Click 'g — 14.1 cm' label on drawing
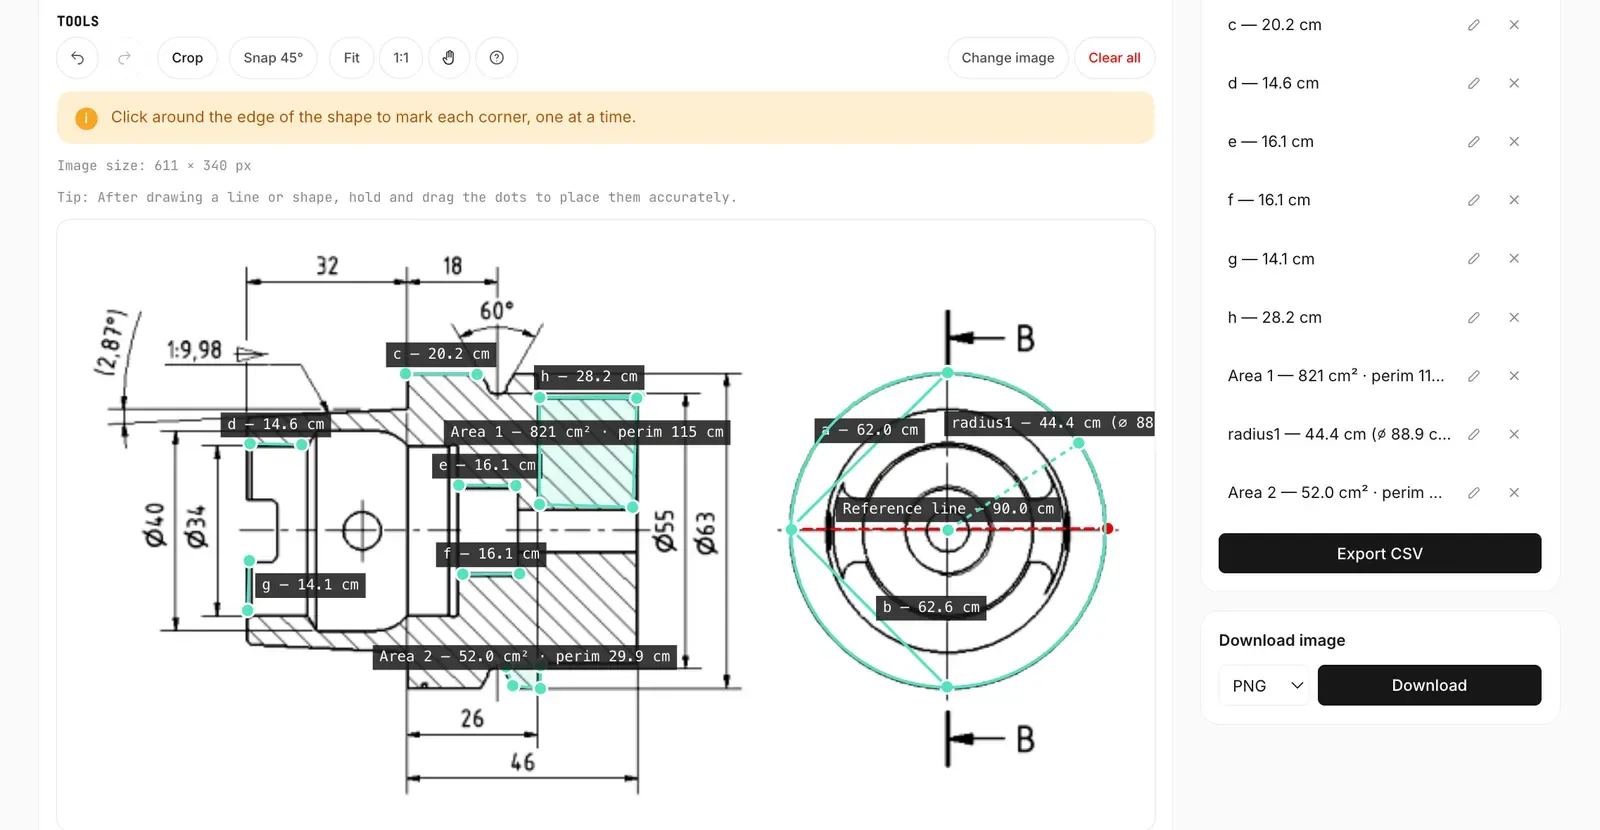Image resolution: width=1600 pixels, height=830 pixels. 310,585
